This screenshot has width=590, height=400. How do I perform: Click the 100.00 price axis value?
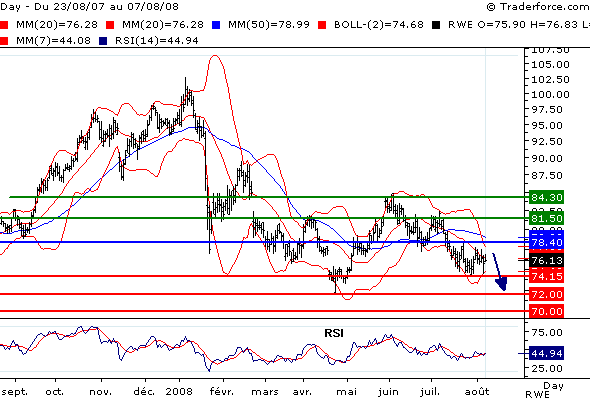550,94
